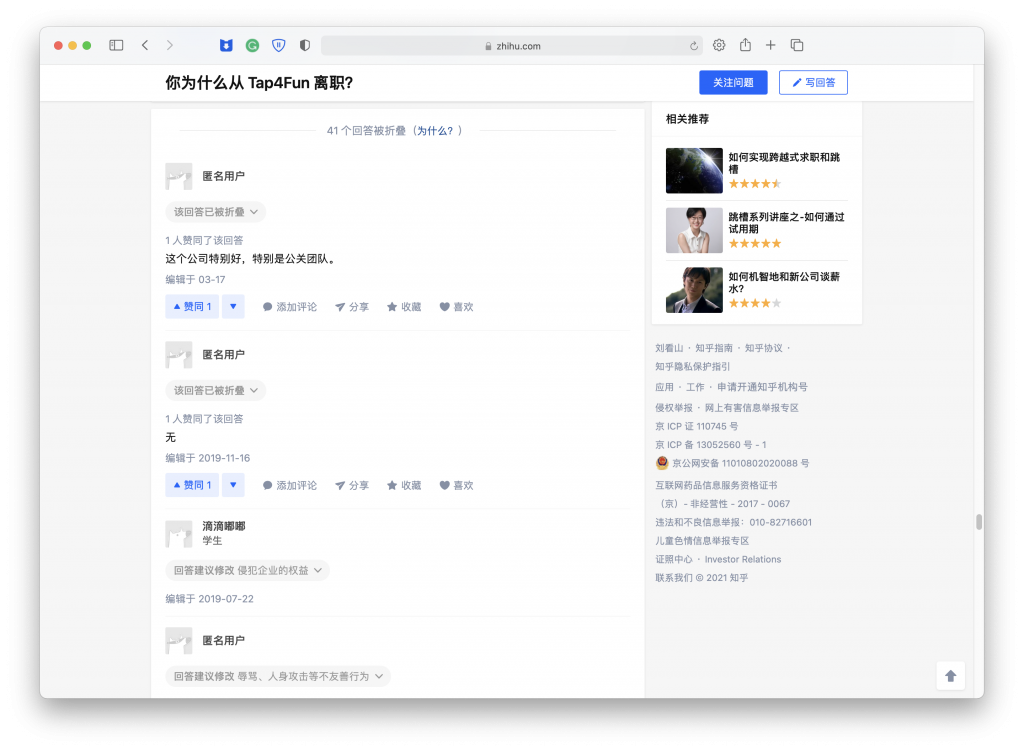Viewport: 1024px width, 751px height.
Task: Expand 该回答已被折叠 on the 2019-11-16 answer
Action: 216,390
